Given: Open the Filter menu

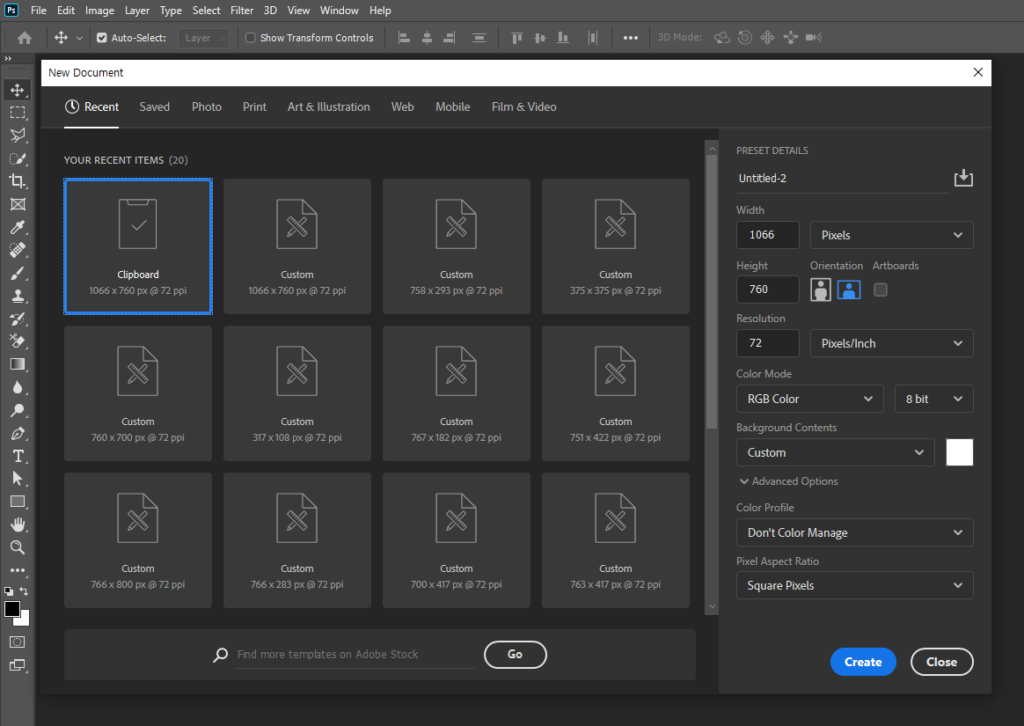Looking at the screenshot, I should pyautogui.click(x=241, y=10).
